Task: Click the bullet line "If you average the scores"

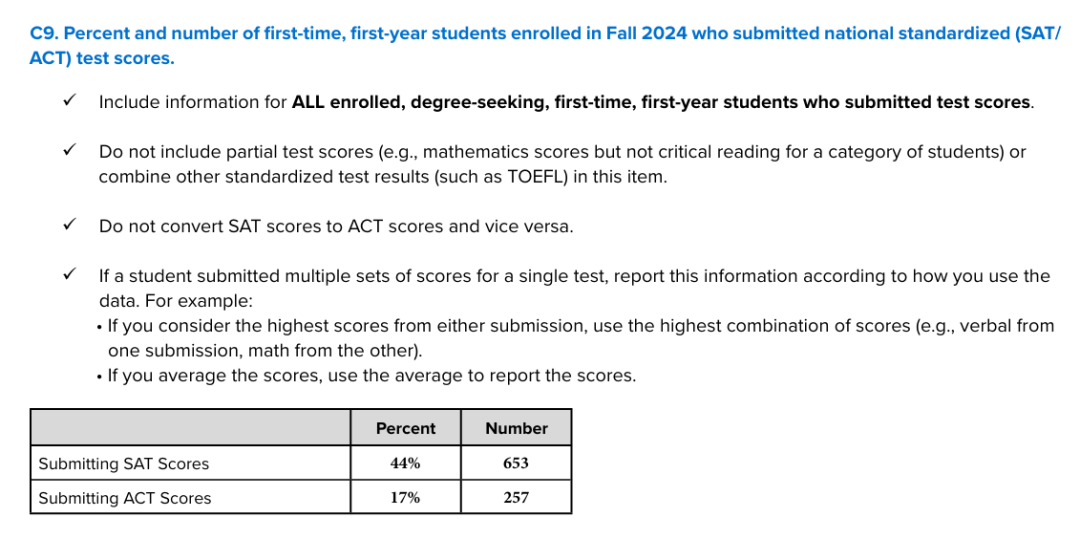Action: click(370, 376)
